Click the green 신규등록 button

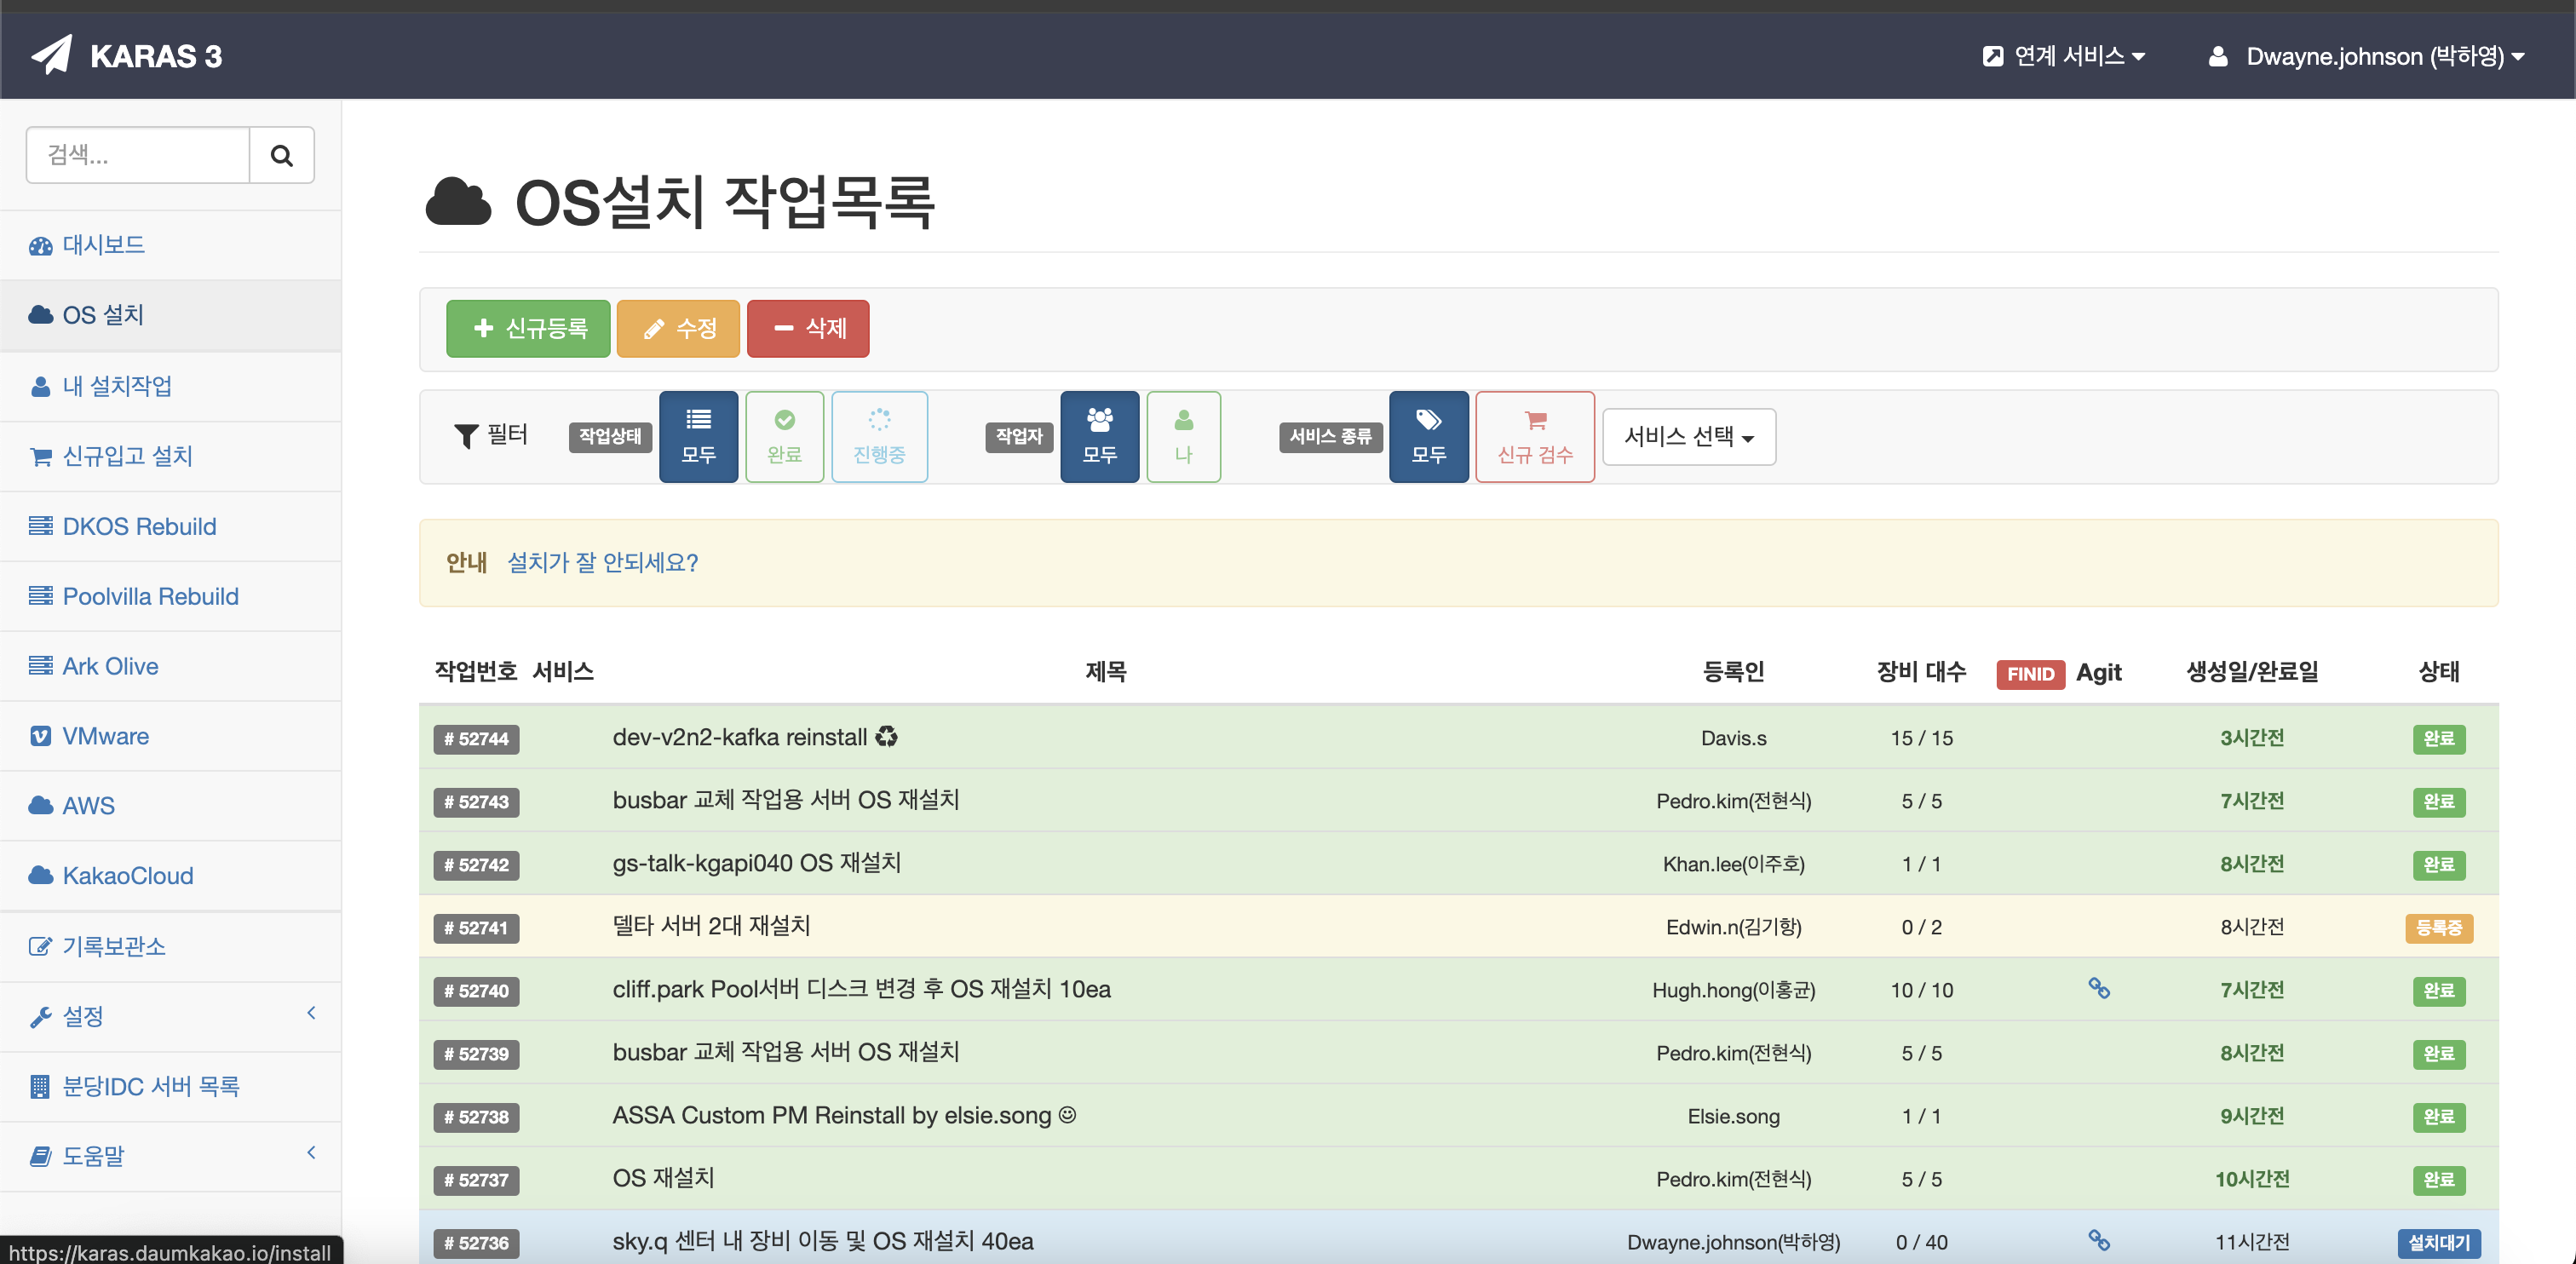tap(528, 329)
